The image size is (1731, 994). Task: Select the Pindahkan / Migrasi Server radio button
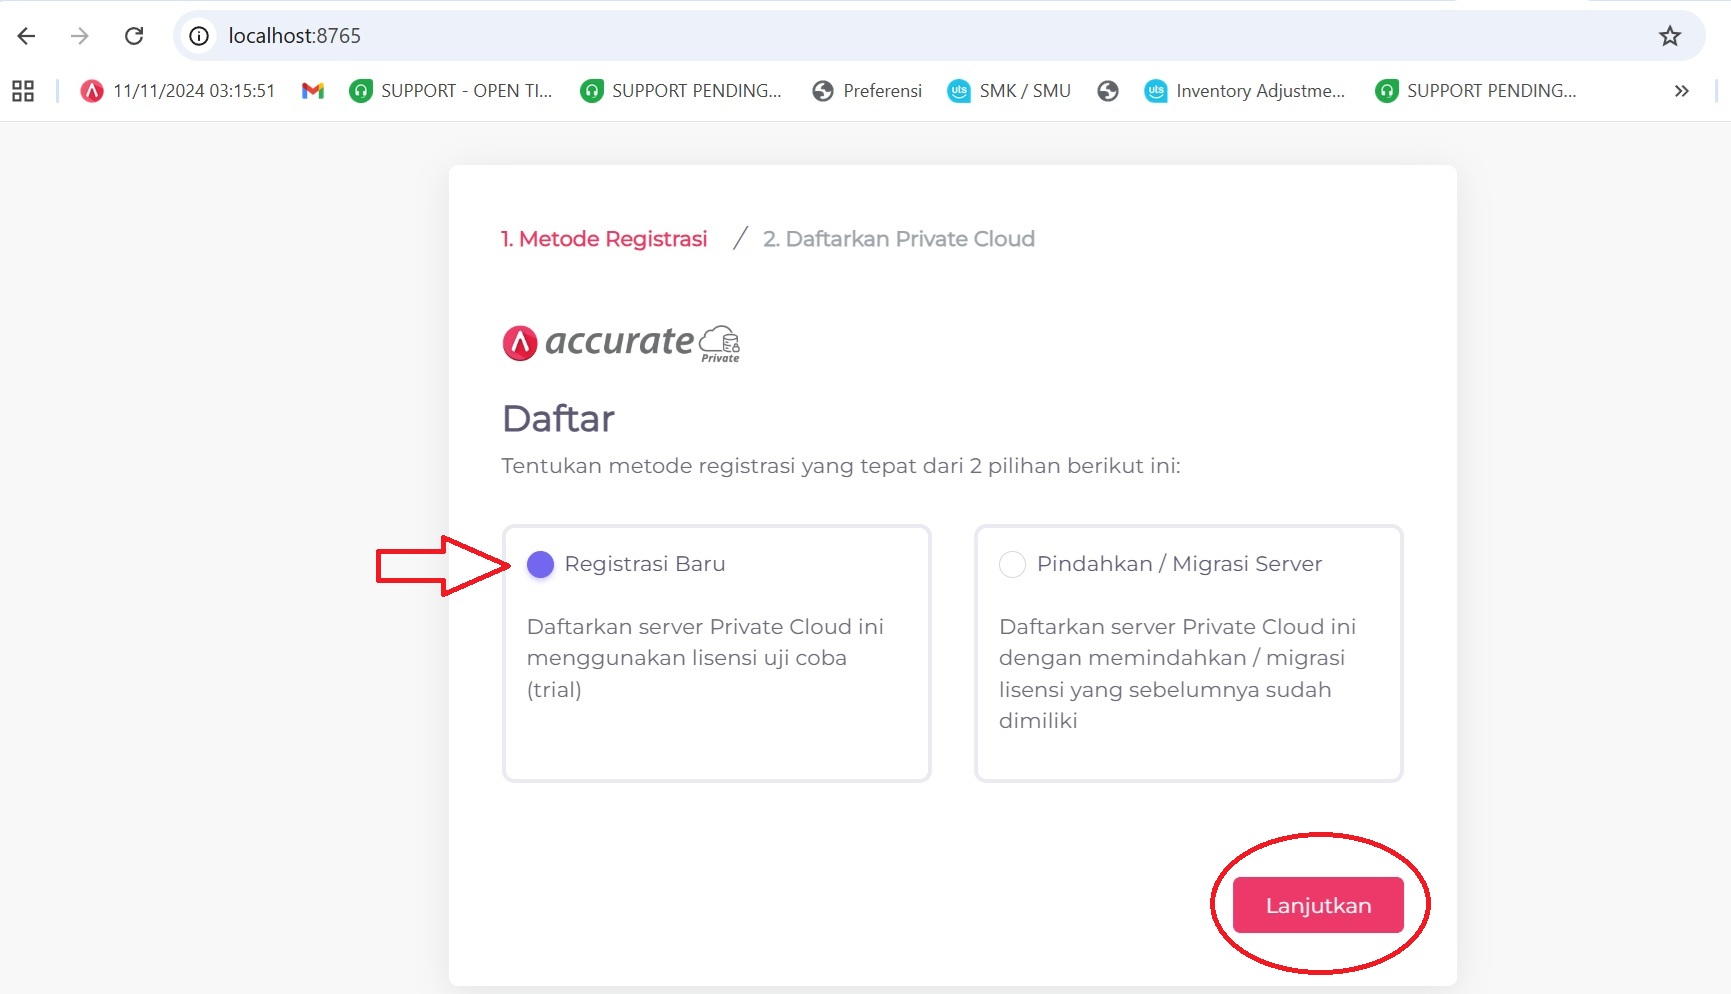pos(1012,565)
